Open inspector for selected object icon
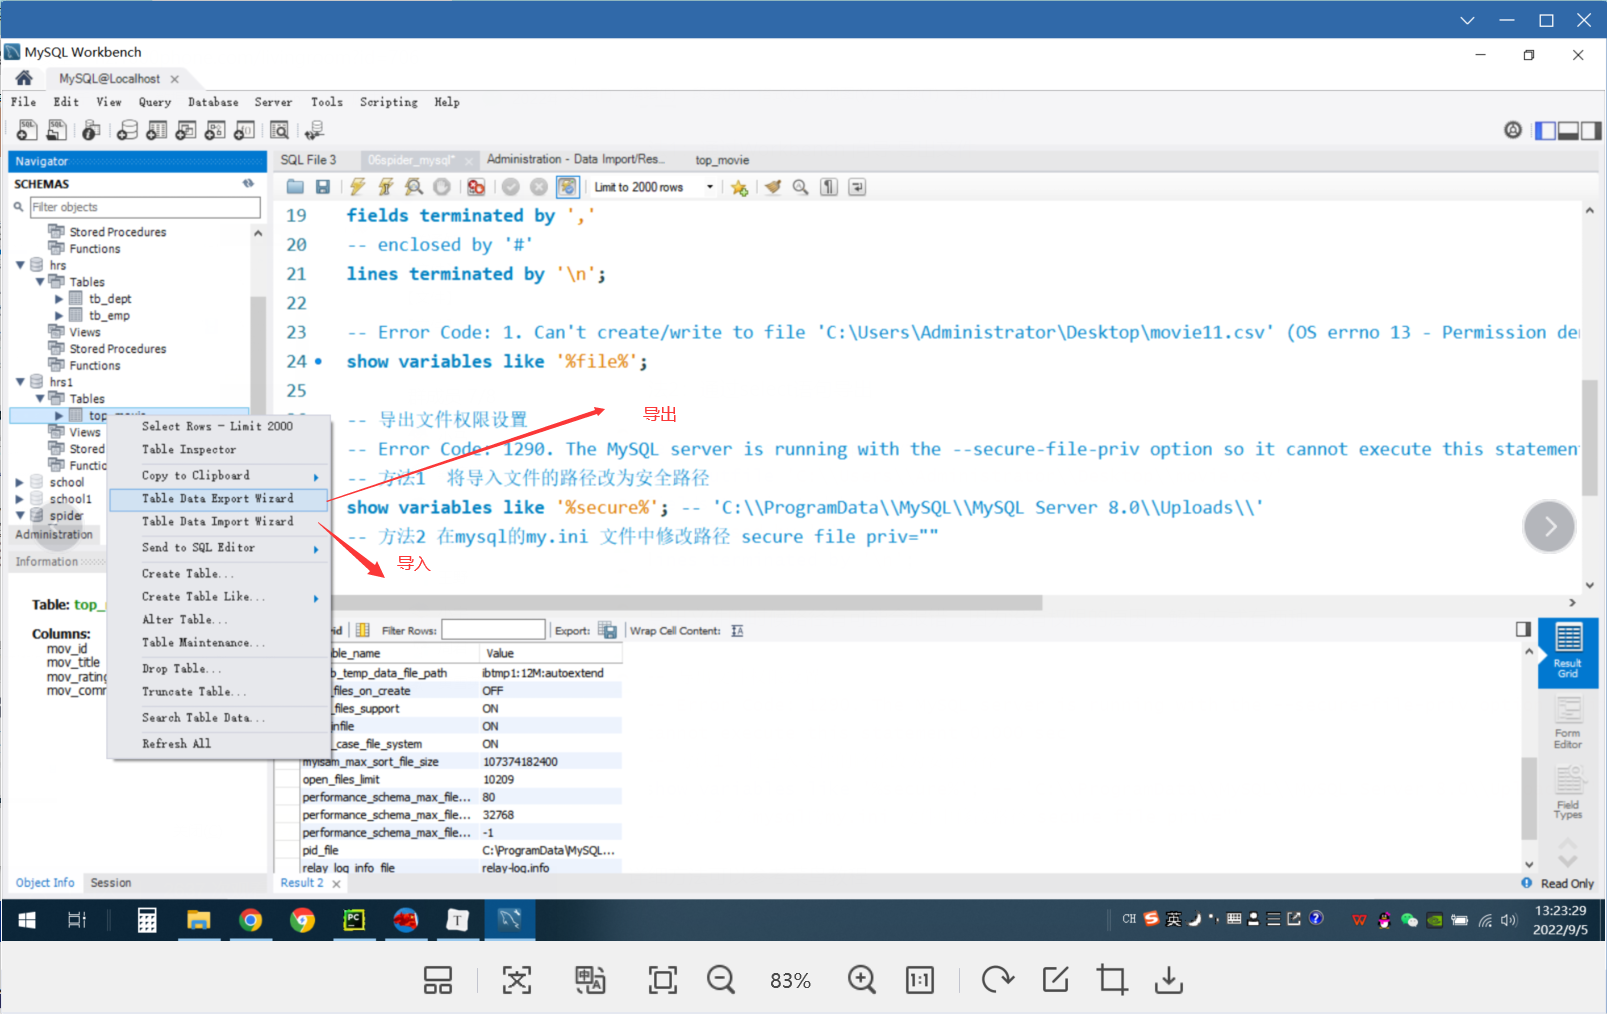The width and height of the screenshot is (1607, 1014). [x=91, y=130]
